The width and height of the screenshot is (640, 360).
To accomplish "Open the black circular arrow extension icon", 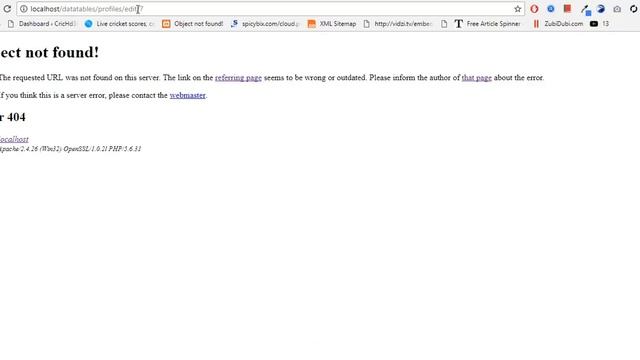I will pos(634,9).
